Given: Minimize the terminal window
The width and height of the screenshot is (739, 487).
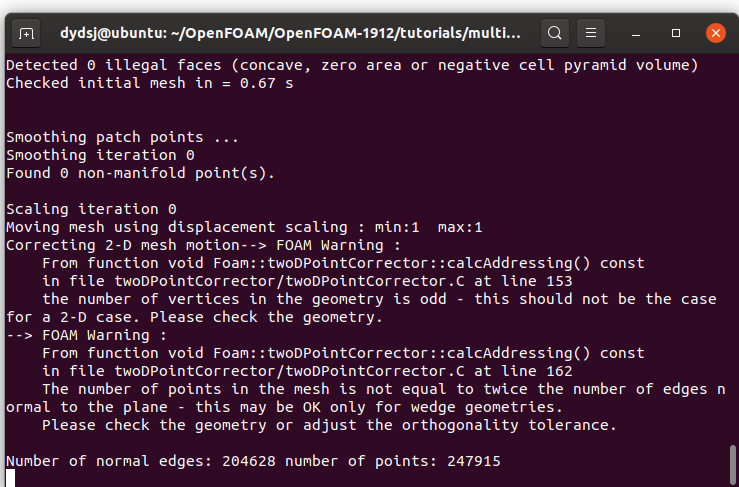Looking at the screenshot, I should (636, 34).
